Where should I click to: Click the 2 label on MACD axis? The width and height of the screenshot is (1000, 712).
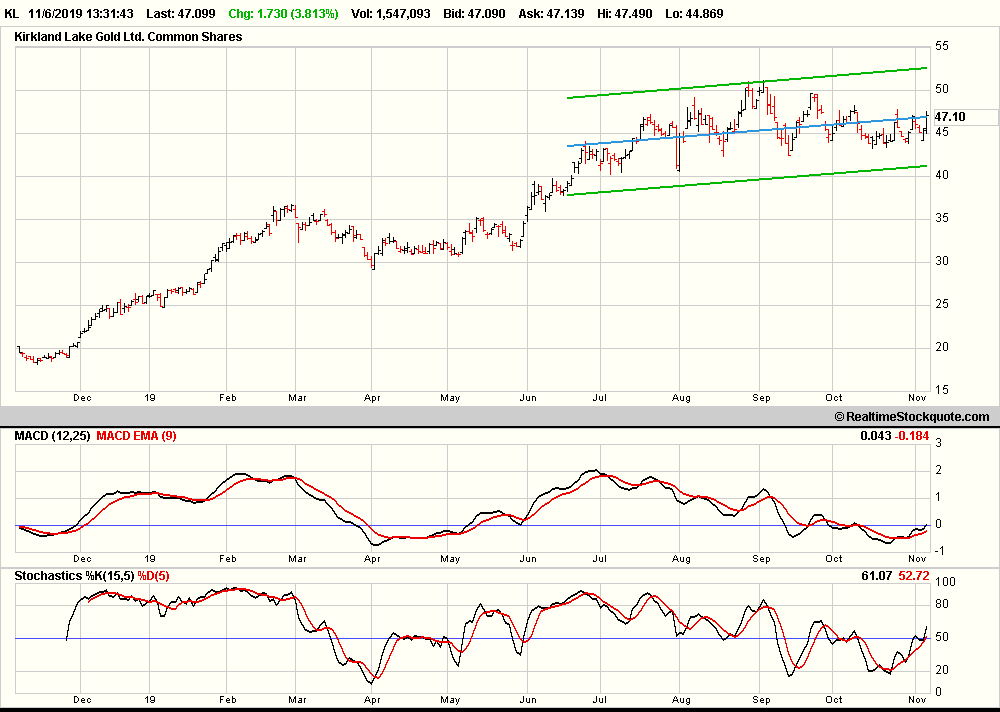coord(939,470)
